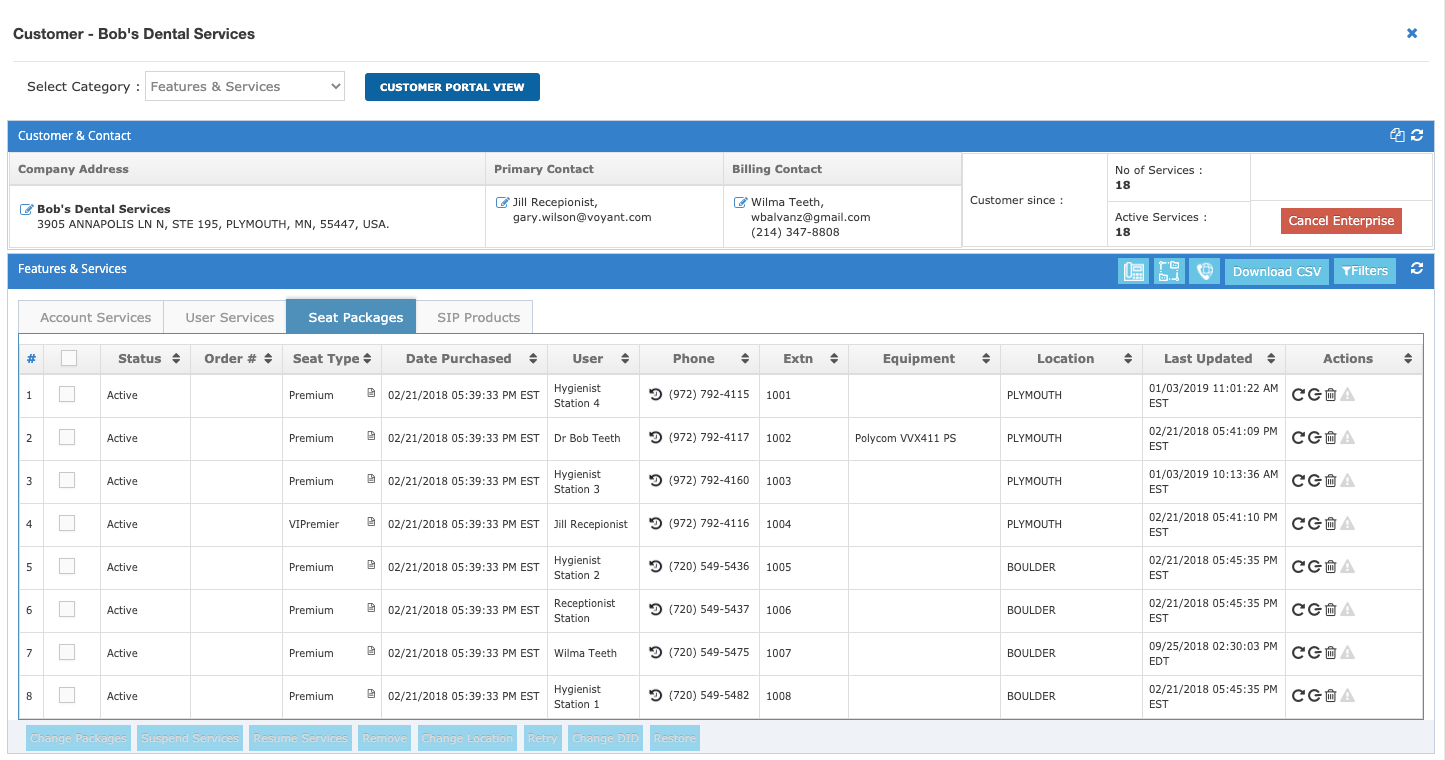Click copy icon in Customer & Contact header
The height and width of the screenshot is (760, 1445).
[1397, 136]
